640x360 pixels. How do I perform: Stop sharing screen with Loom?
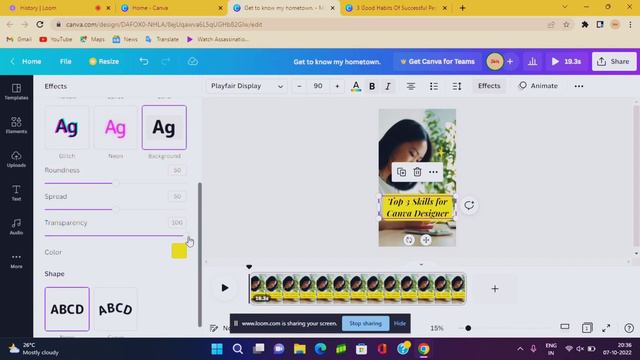coord(365,323)
